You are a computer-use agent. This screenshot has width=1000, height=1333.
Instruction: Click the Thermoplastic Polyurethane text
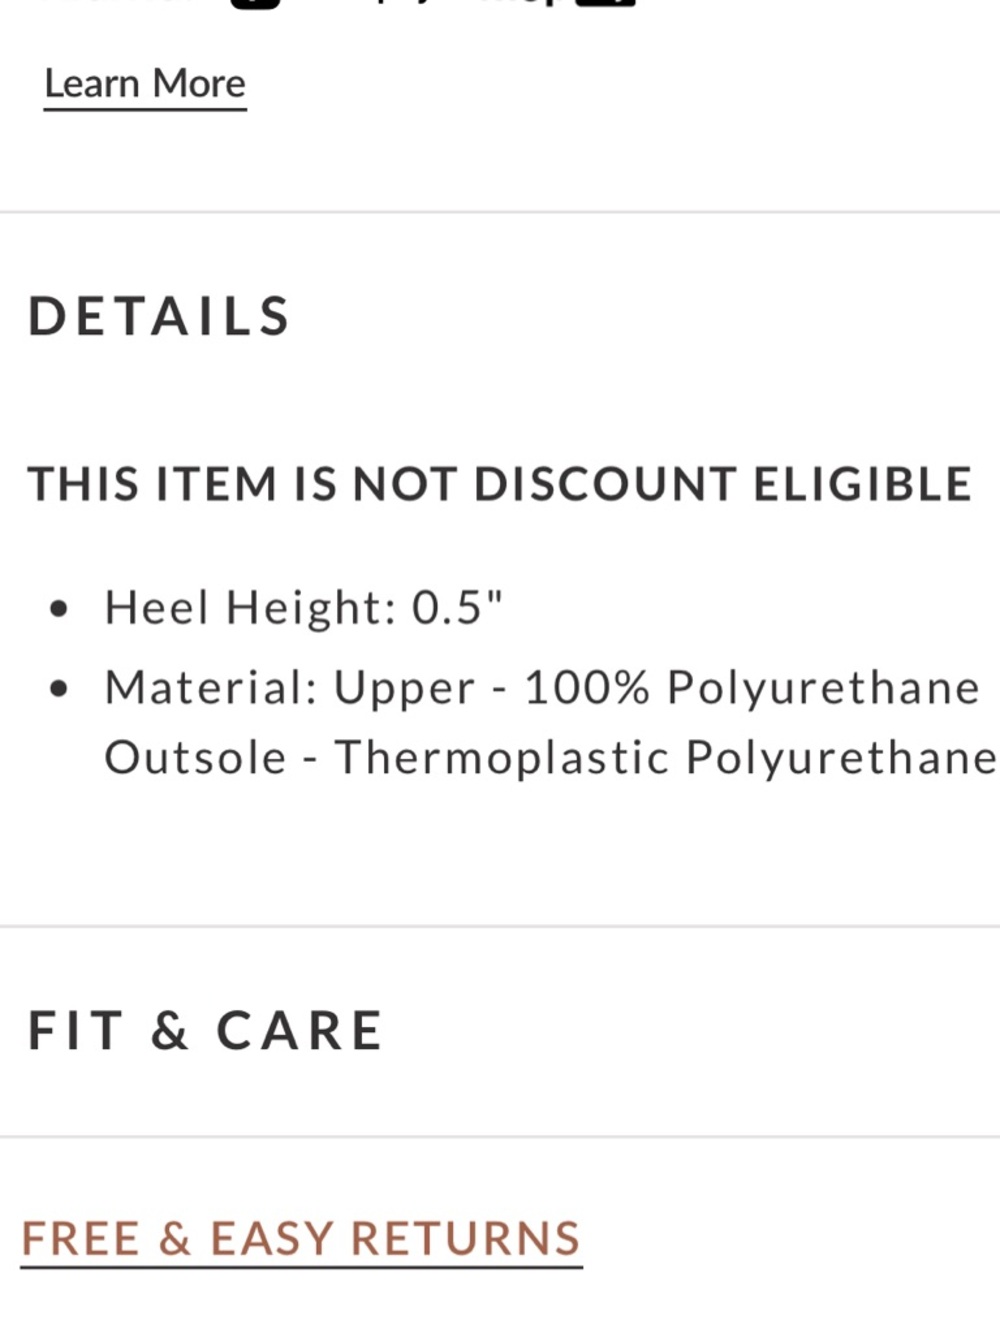tap(666, 758)
